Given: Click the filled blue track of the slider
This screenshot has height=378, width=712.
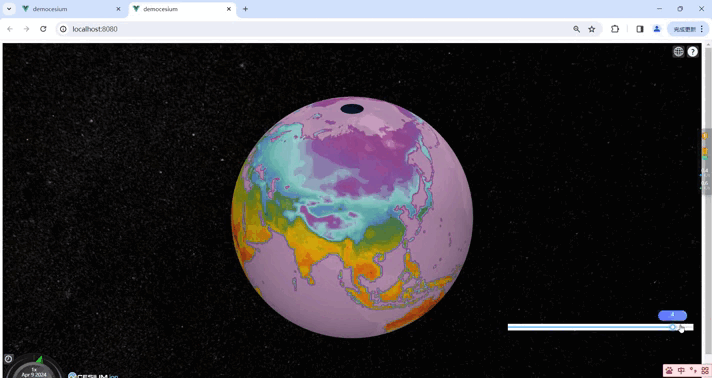Looking at the screenshot, I should [589, 327].
